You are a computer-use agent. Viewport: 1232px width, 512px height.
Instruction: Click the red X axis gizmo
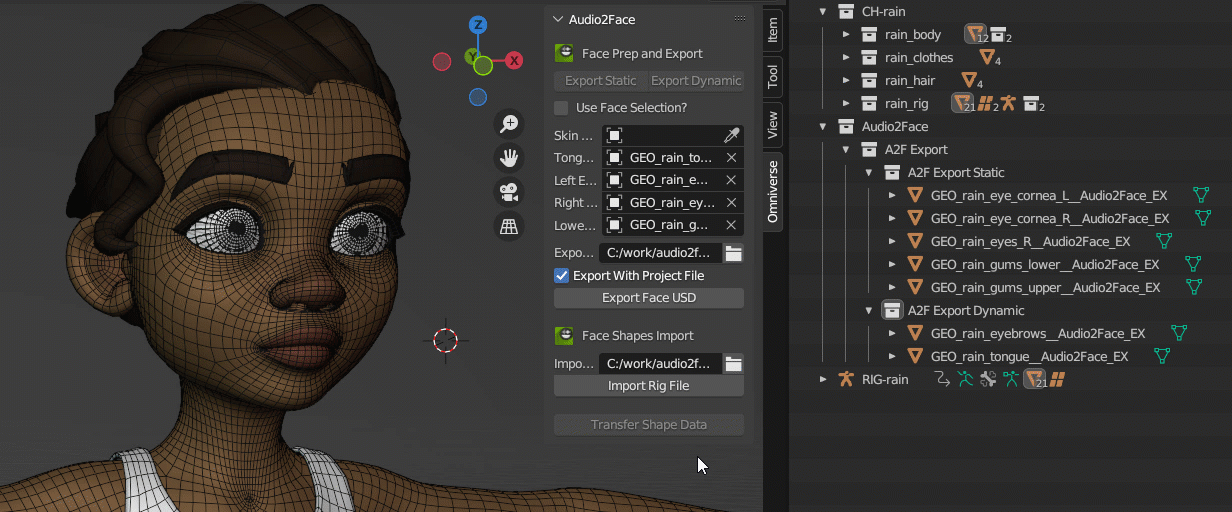[x=514, y=61]
